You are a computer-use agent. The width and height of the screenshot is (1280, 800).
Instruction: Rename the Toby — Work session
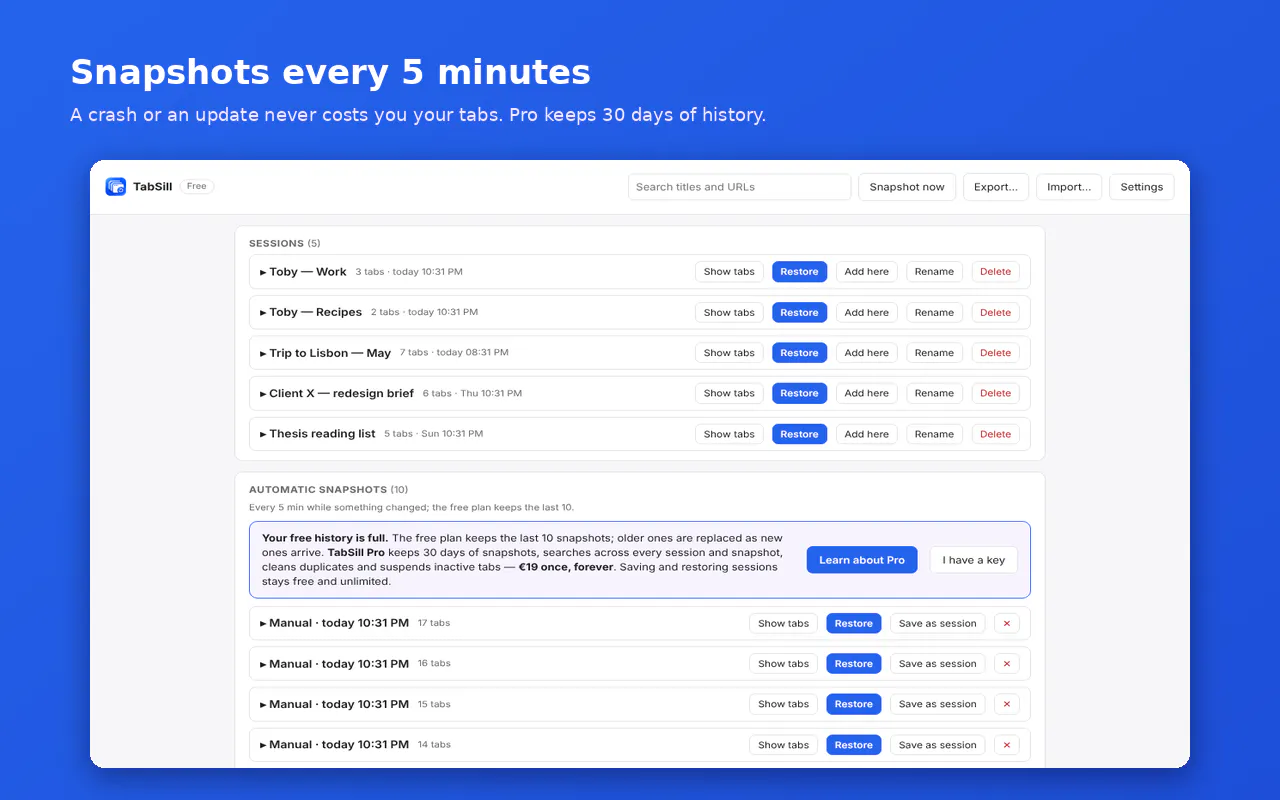934,272
